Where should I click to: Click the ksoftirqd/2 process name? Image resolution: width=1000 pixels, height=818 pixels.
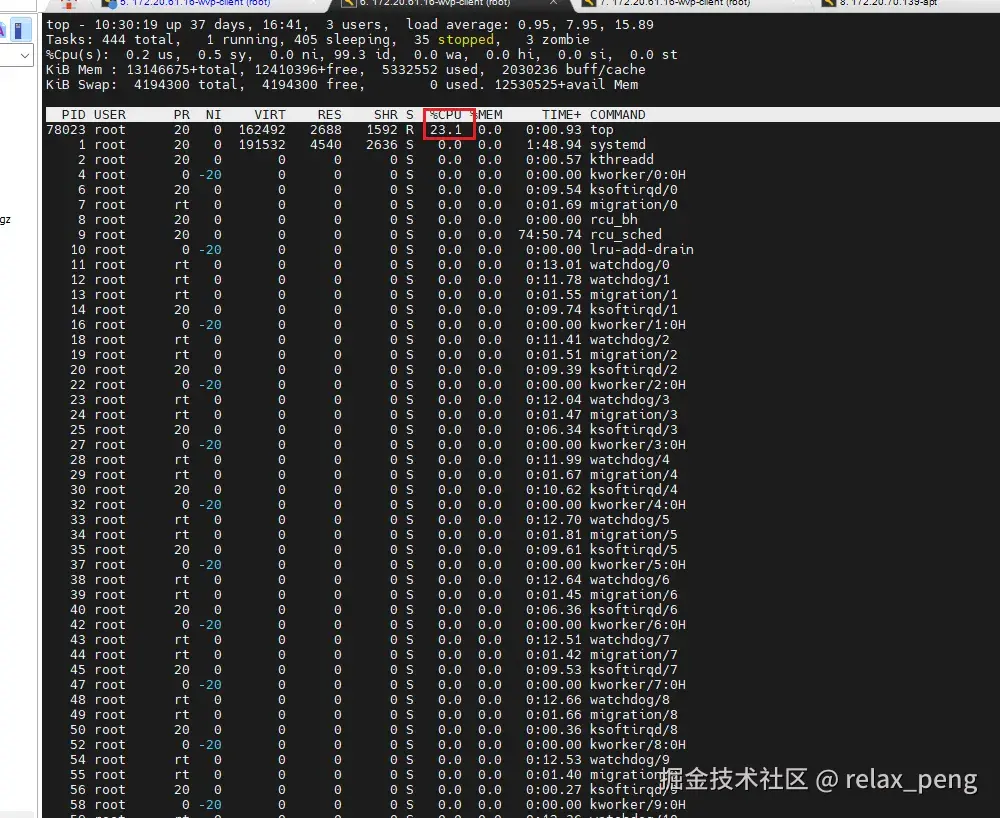(633, 370)
